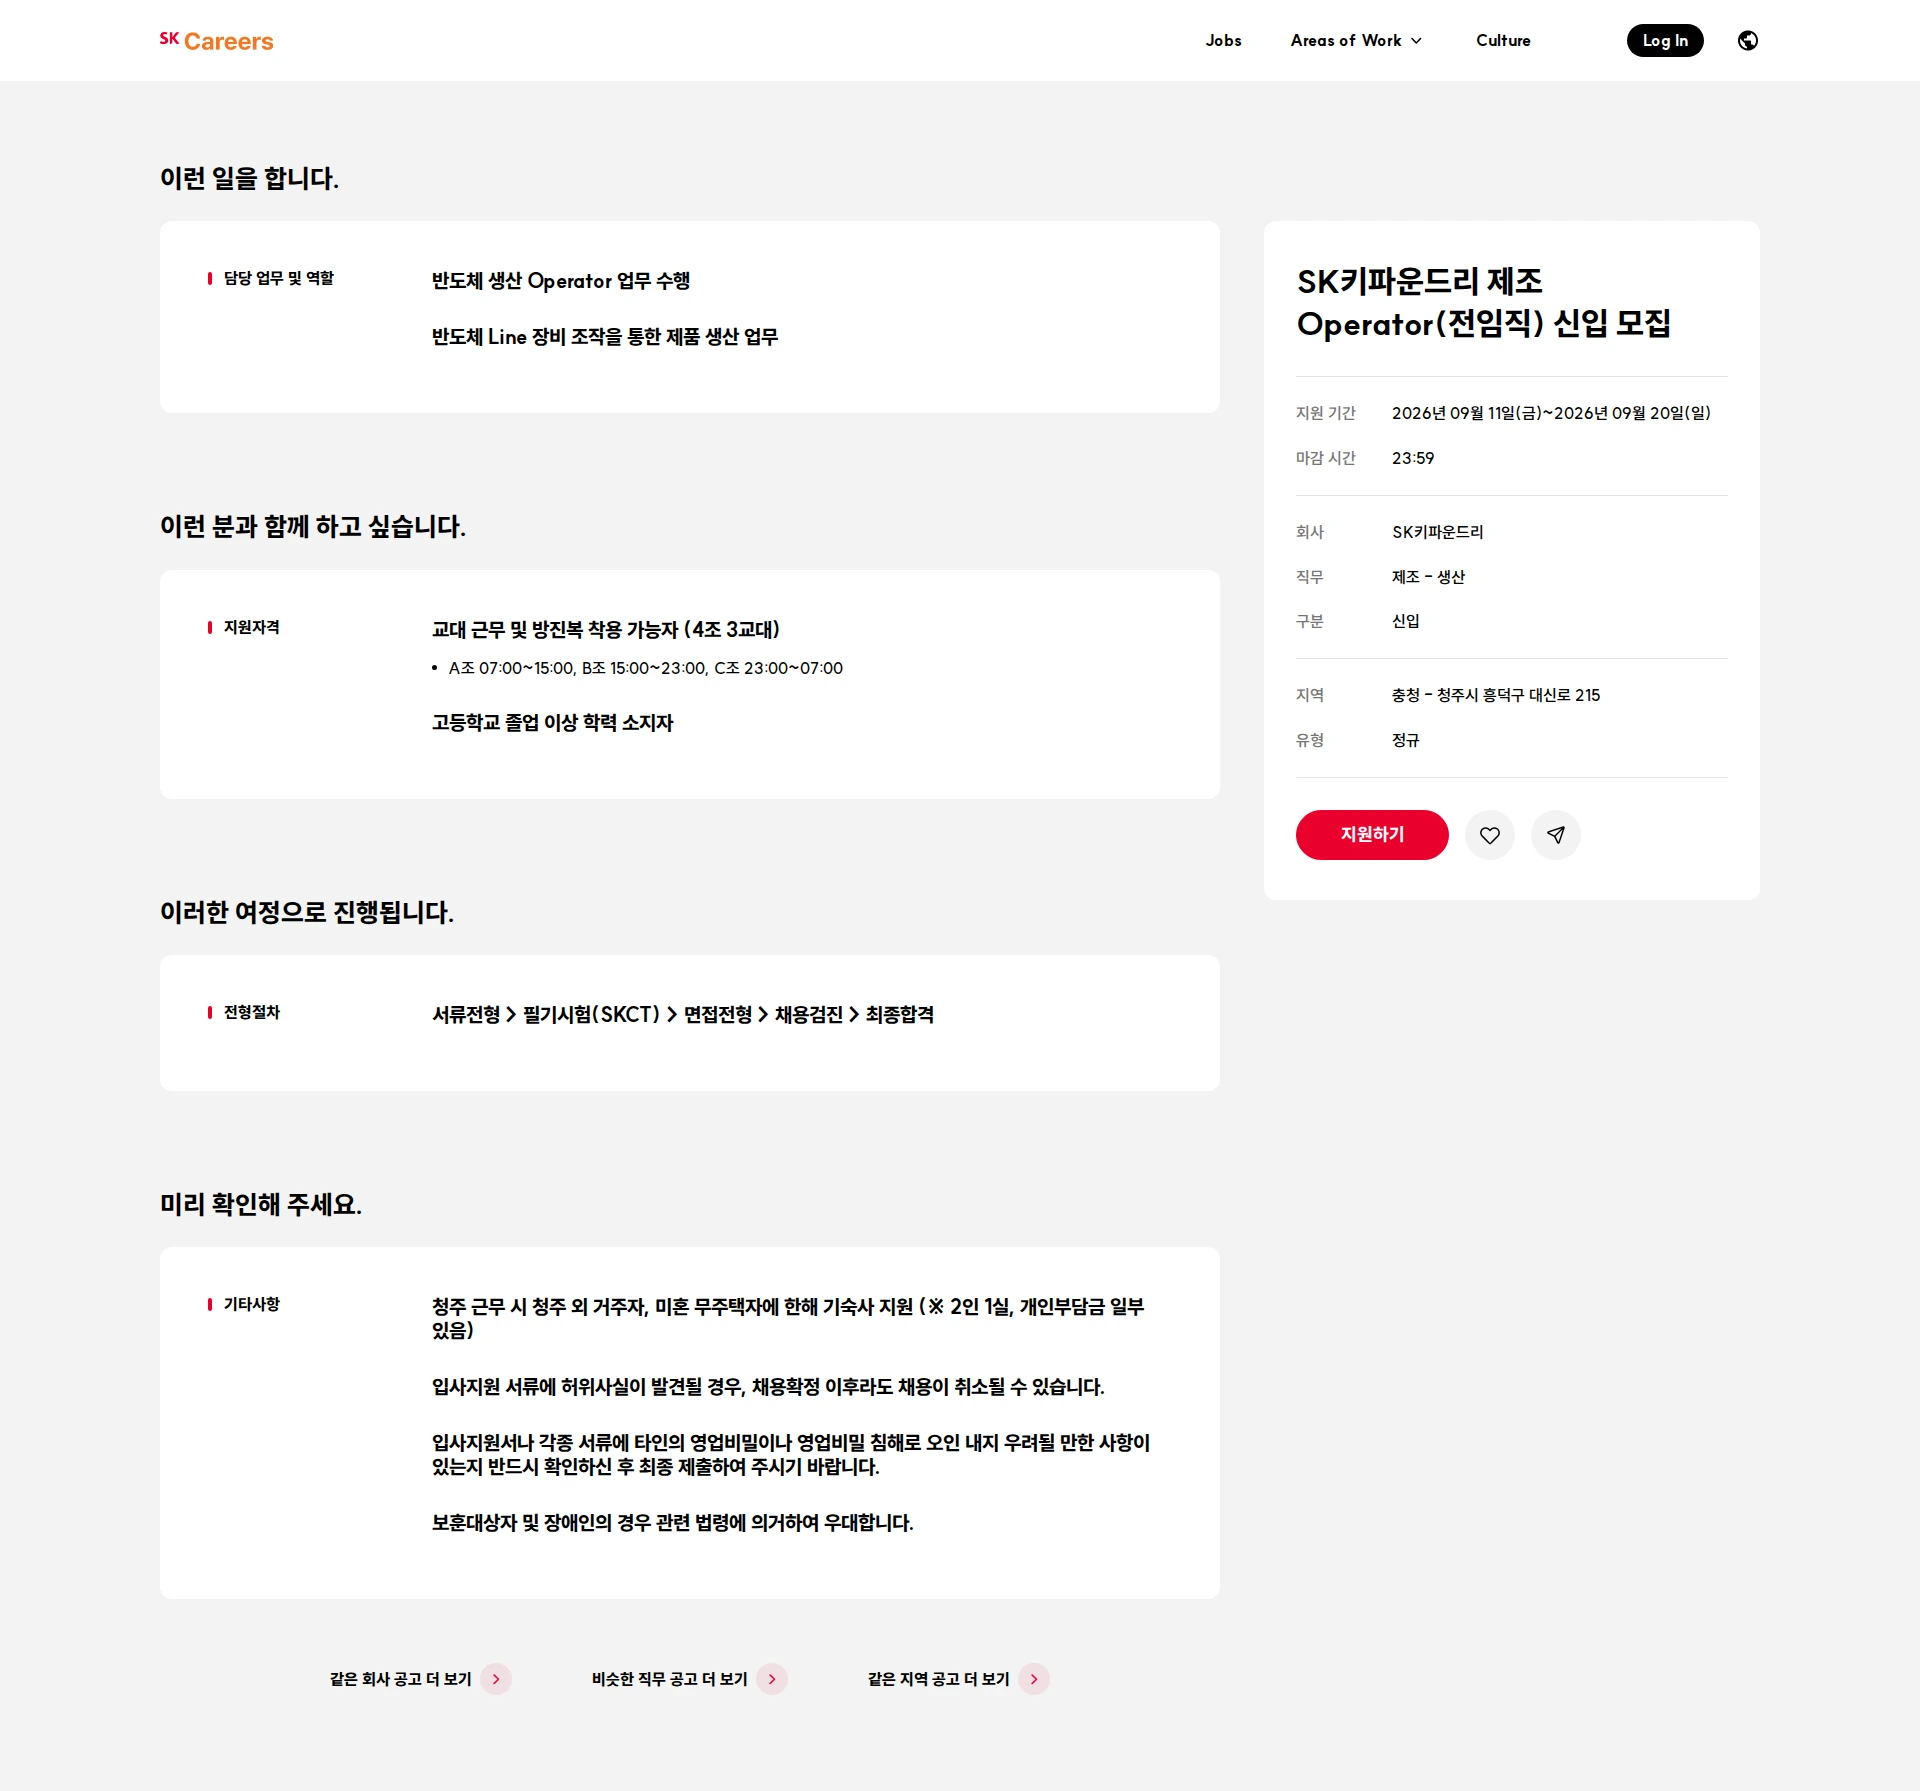The image size is (1920, 1791).
Task: Select the line 고등학교 졸업 이상 학력 소지자
Action: click(553, 723)
